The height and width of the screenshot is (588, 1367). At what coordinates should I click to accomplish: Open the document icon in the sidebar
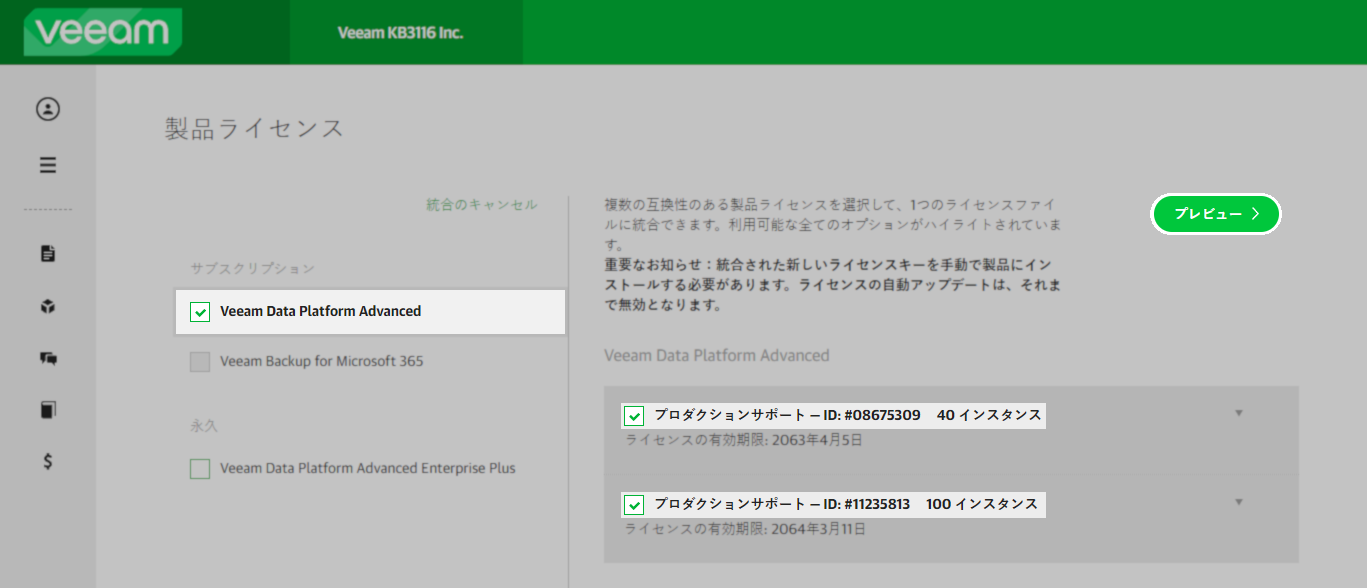coord(48,253)
